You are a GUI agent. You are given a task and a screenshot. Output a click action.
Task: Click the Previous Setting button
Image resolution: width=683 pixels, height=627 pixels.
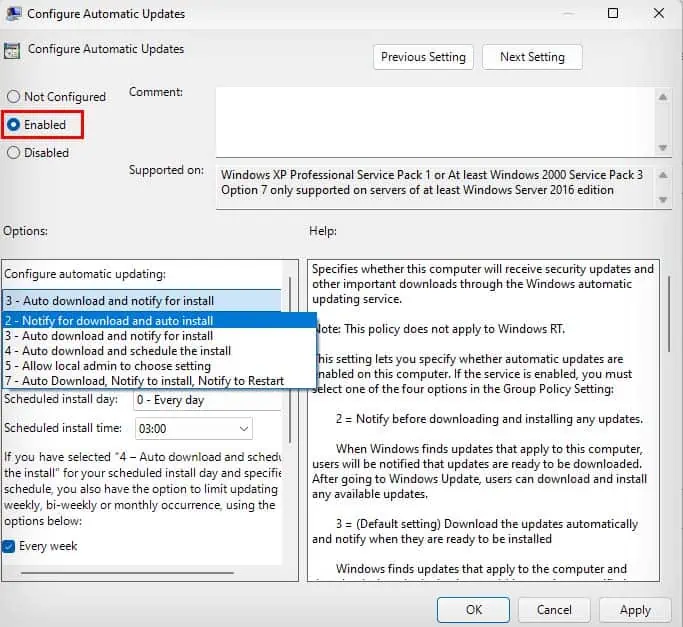tap(423, 57)
